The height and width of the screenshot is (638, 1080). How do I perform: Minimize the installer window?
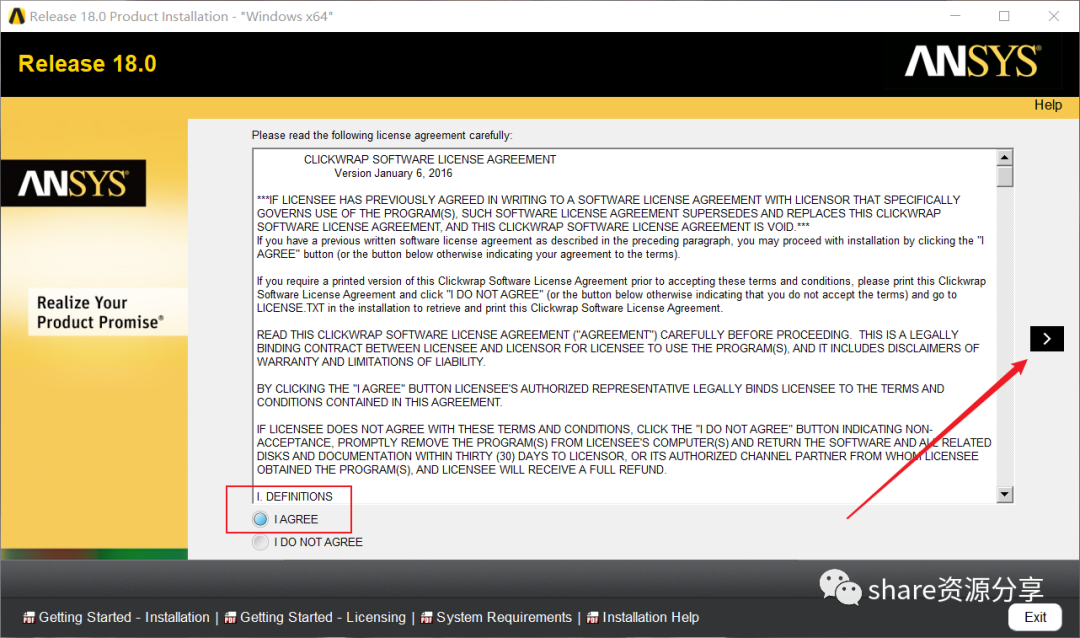955,16
